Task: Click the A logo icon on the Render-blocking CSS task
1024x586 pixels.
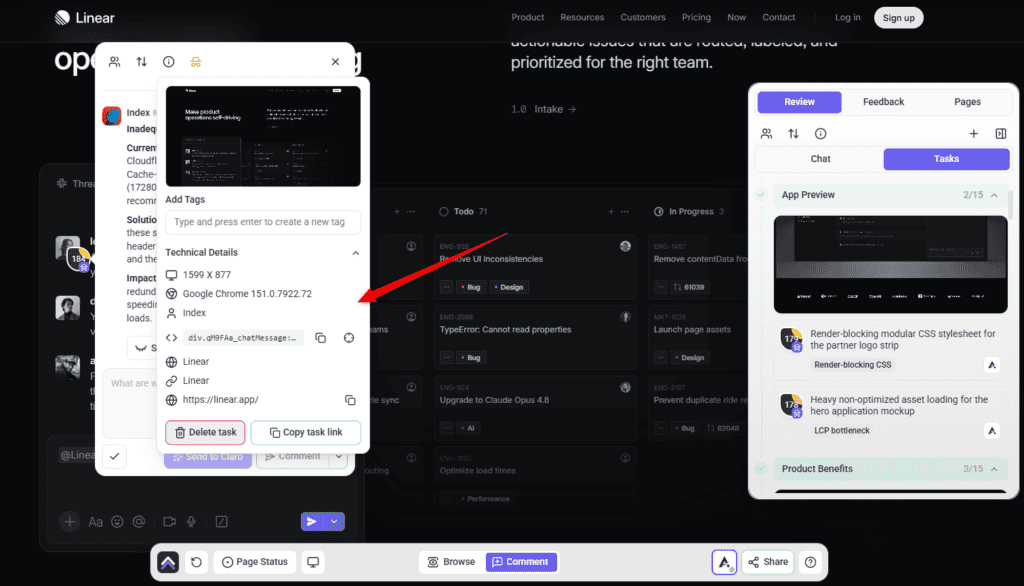Action: [991, 365]
